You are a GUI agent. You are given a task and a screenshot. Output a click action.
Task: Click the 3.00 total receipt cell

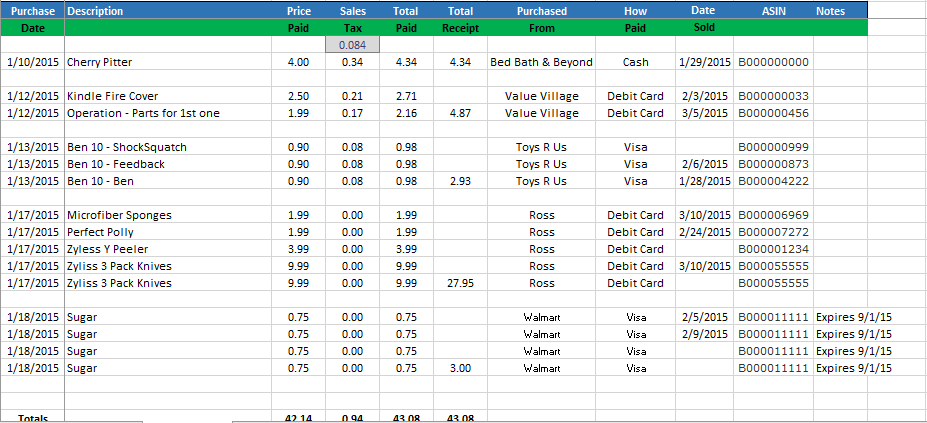point(461,368)
